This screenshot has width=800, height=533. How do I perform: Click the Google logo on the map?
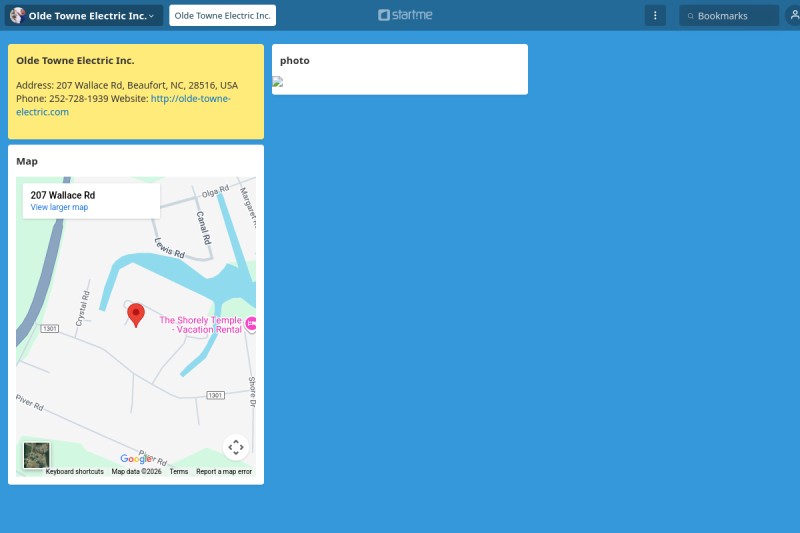136,459
